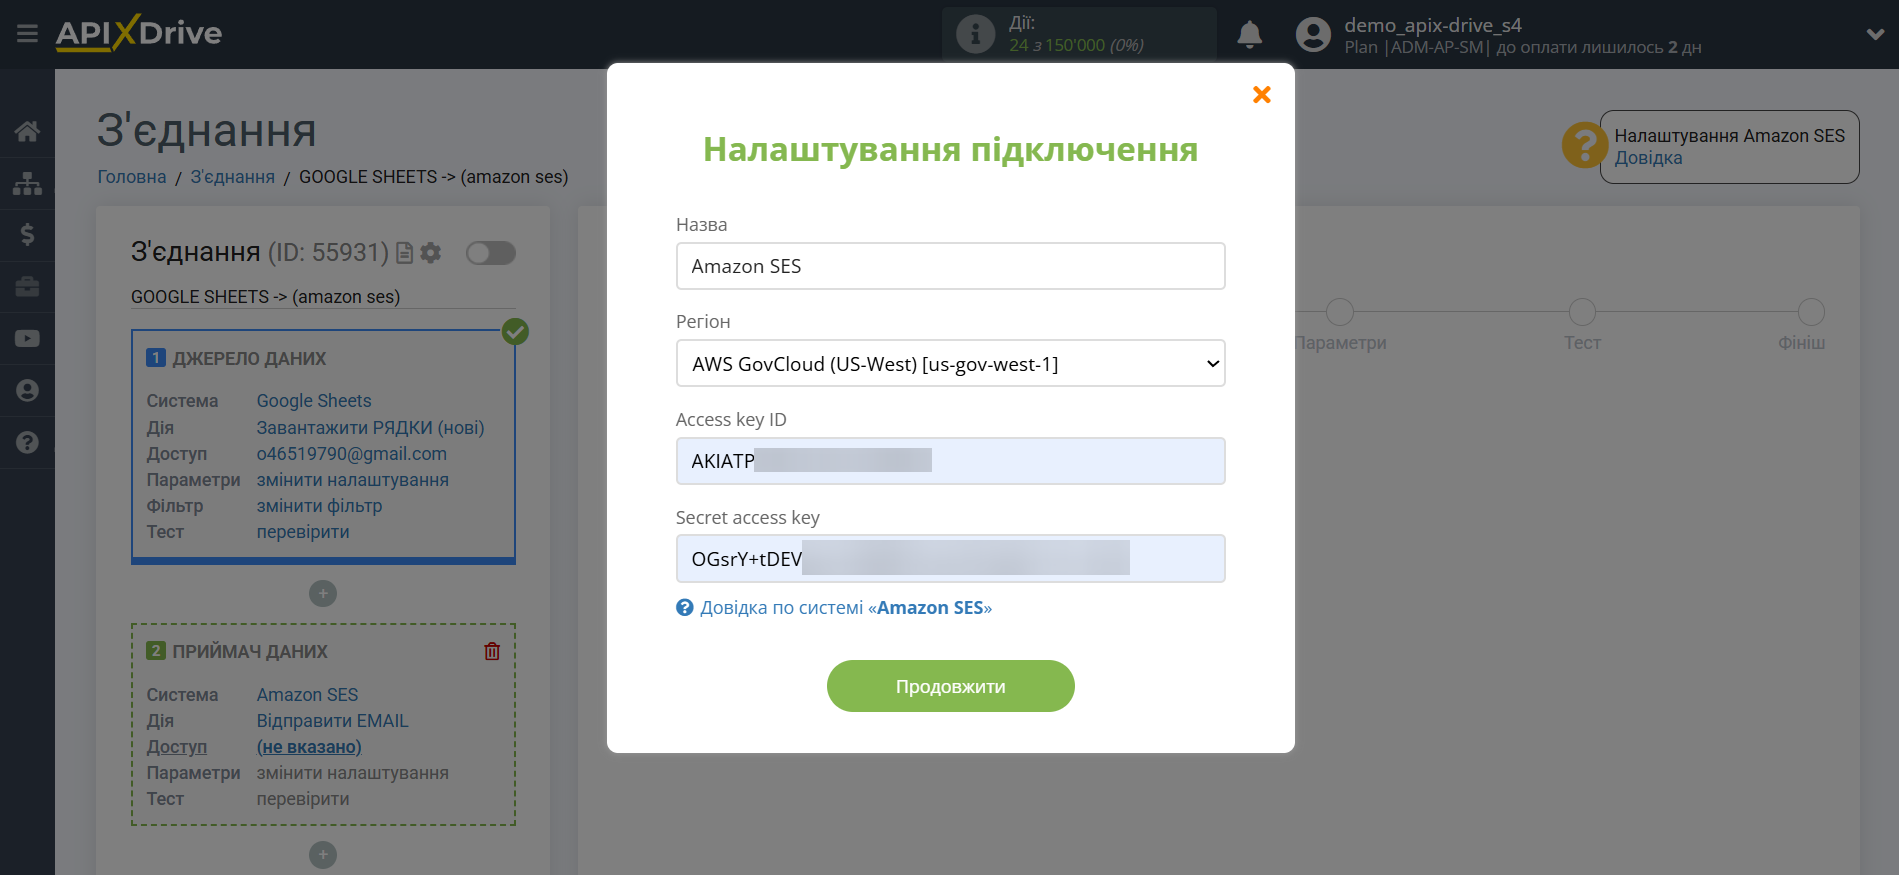
Task: Delete data receiver with trash icon
Action: point(492,652)
